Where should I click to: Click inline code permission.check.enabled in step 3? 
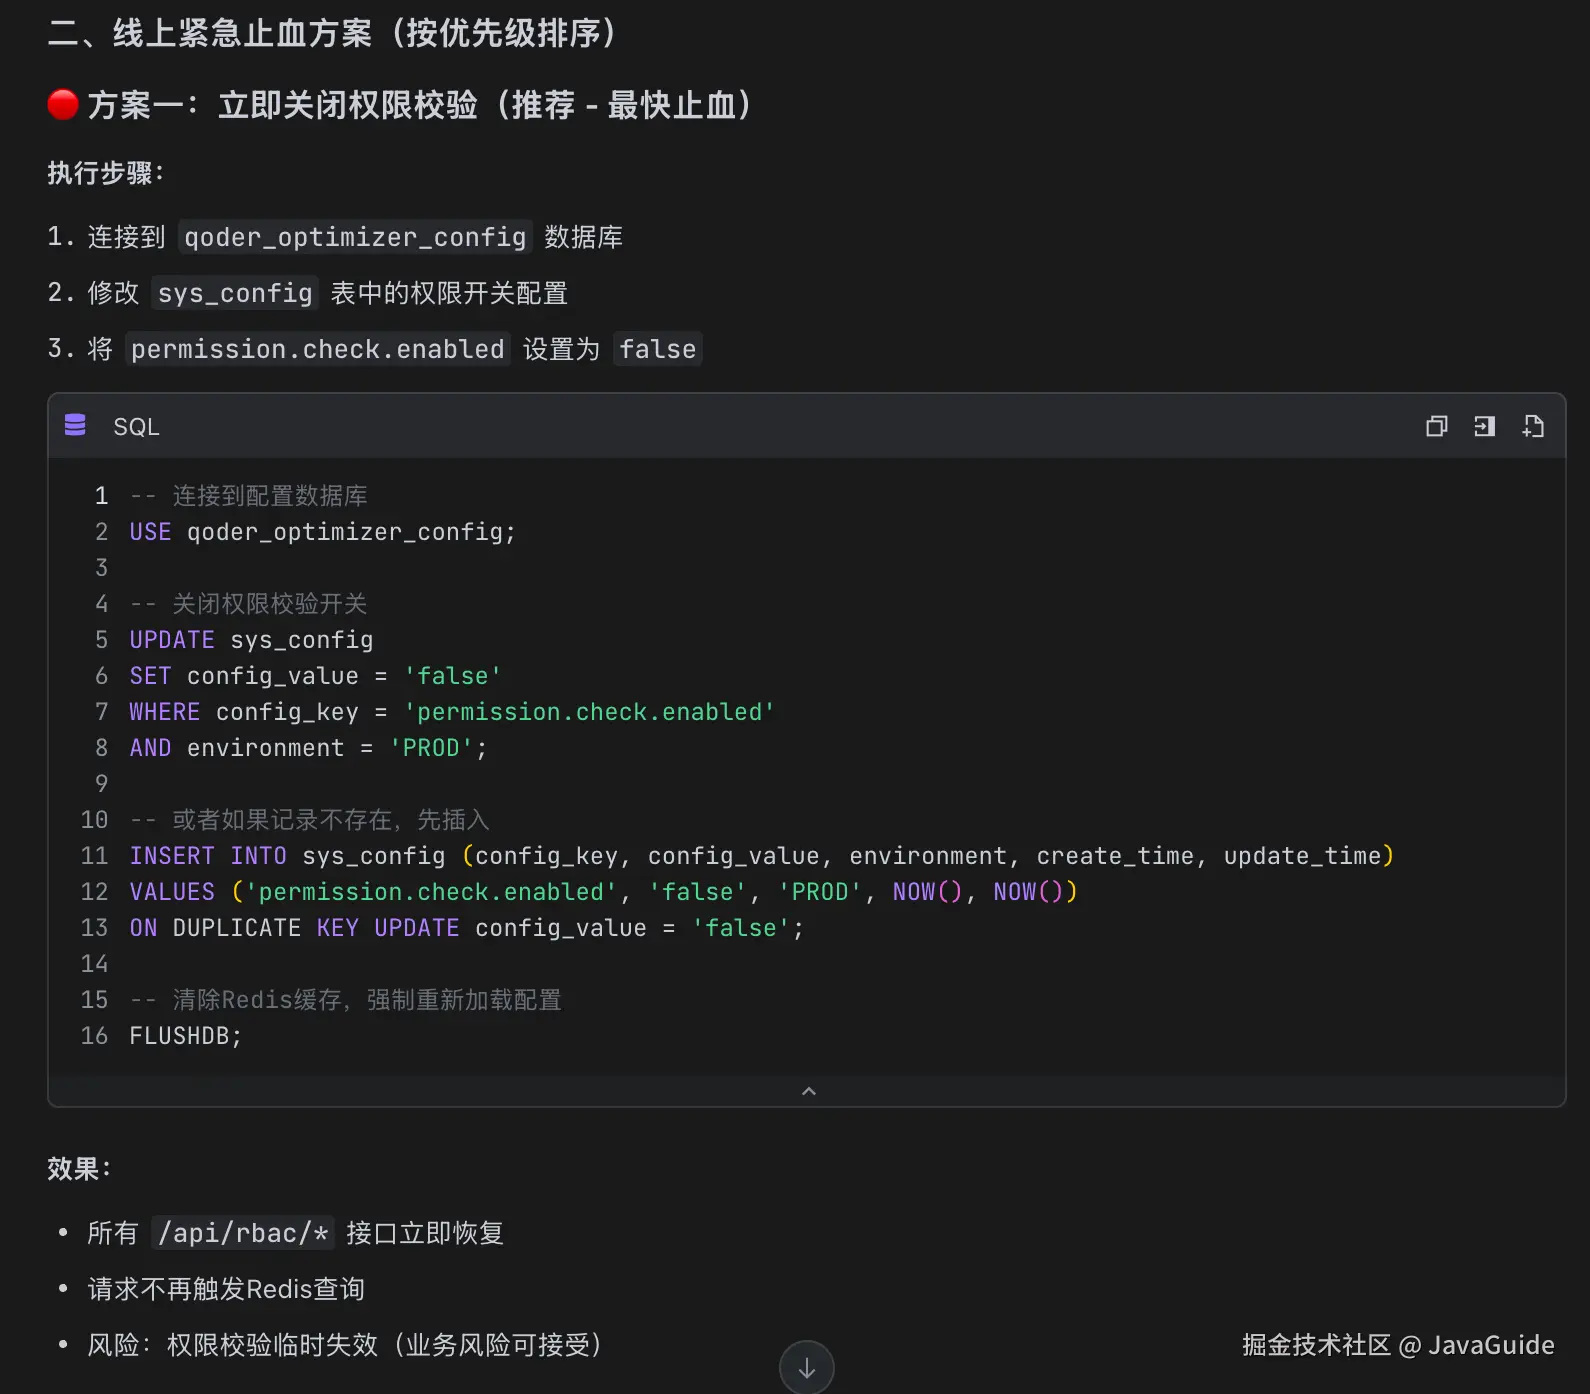(318, 349)
